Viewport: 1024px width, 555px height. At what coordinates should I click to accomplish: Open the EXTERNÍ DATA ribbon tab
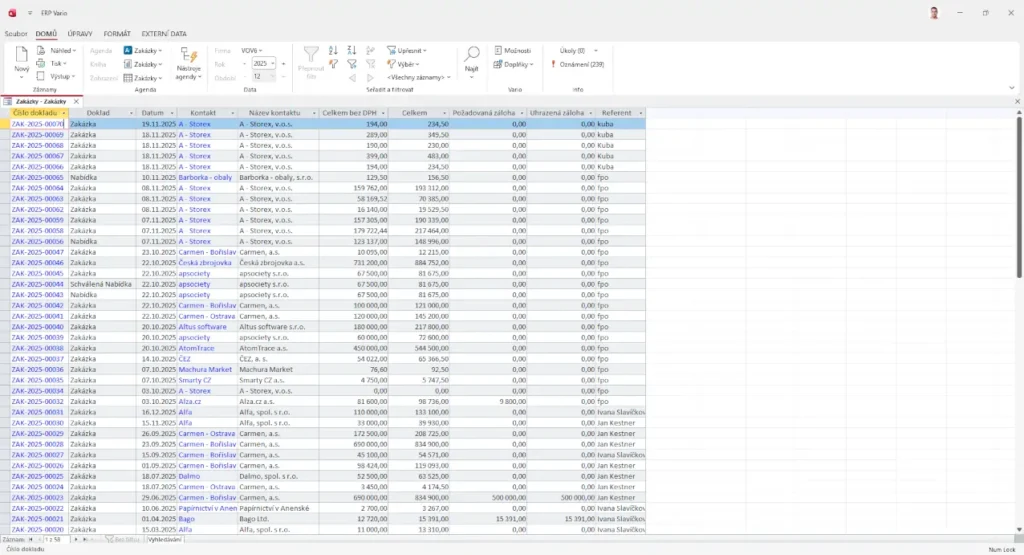click(163, 34)
